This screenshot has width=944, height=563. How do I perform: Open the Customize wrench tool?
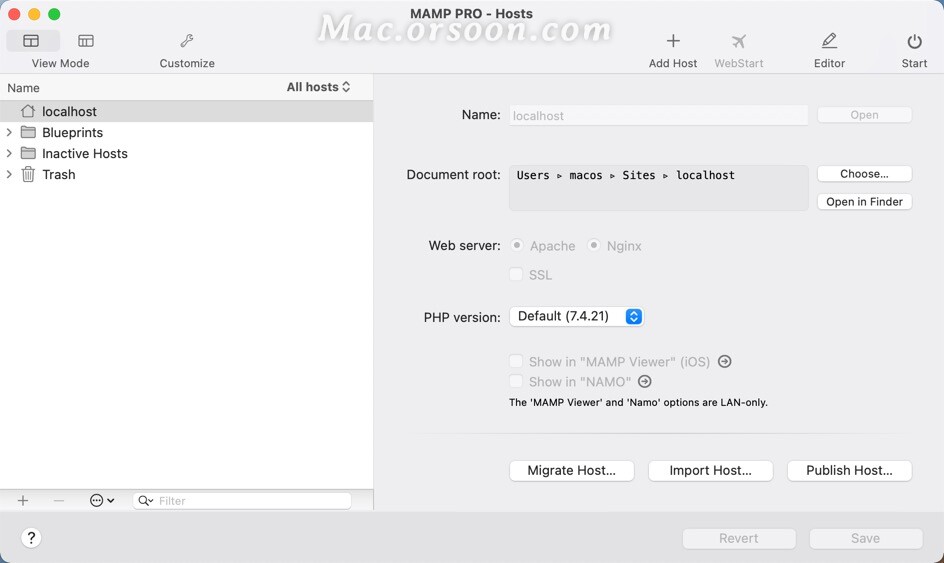point(187,41)
